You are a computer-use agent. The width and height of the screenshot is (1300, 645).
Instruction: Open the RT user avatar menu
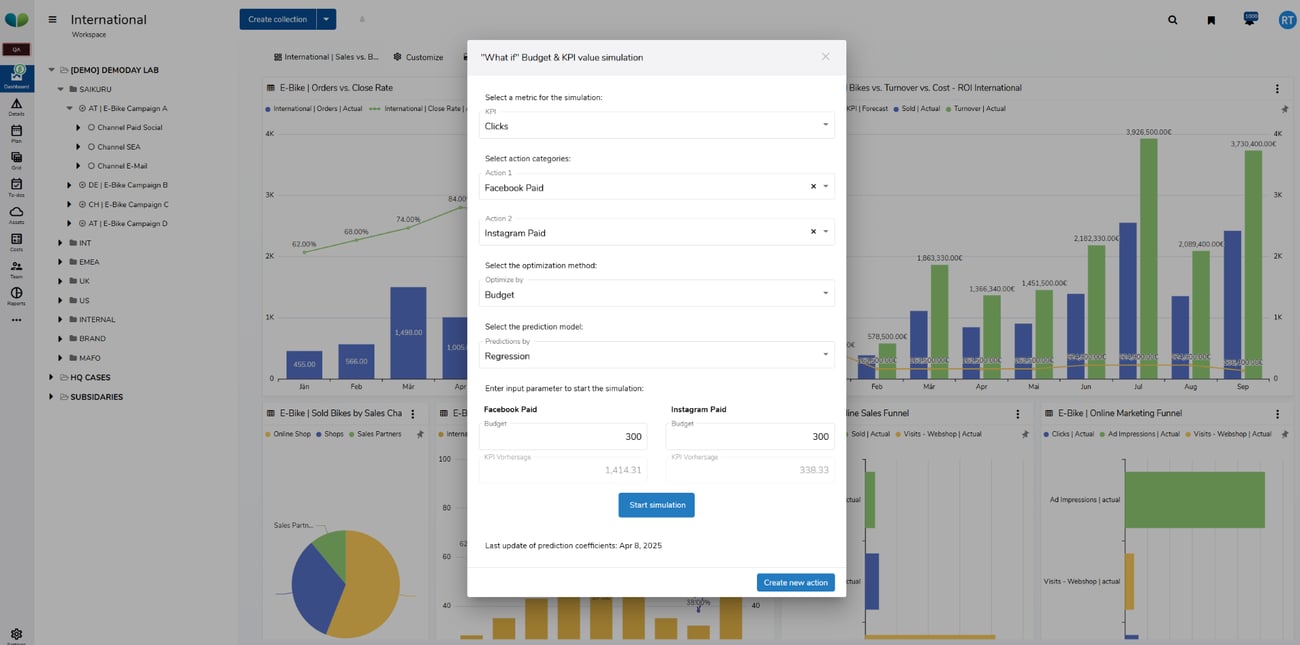pos(1287,20)
